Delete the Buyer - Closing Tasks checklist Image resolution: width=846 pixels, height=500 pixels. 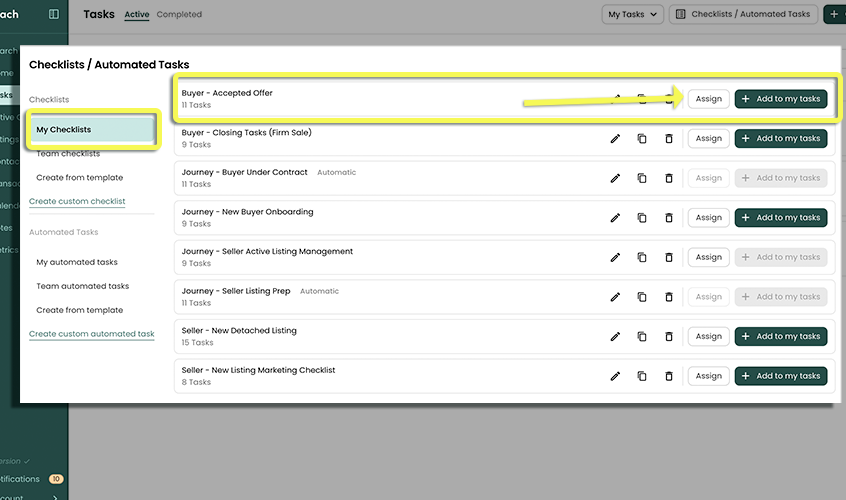pyautogui.click(x=669, y=139)
